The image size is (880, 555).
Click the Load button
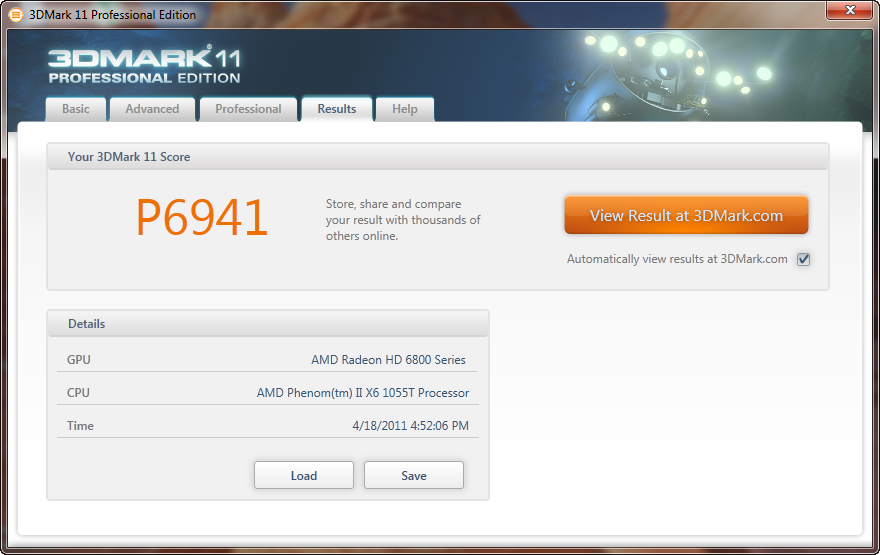click(x=304, y=475)
